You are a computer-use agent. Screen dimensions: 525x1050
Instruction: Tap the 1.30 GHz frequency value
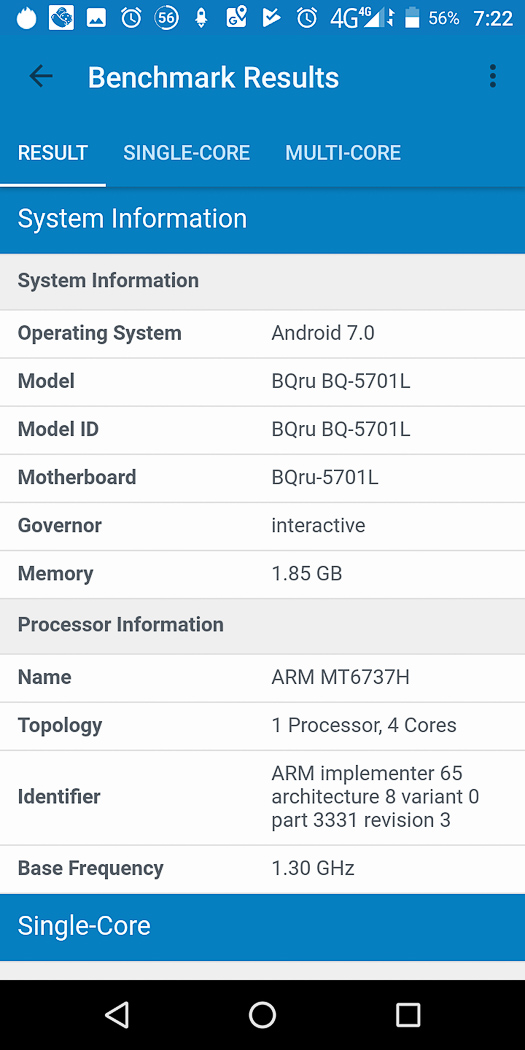tap(313, 869)
